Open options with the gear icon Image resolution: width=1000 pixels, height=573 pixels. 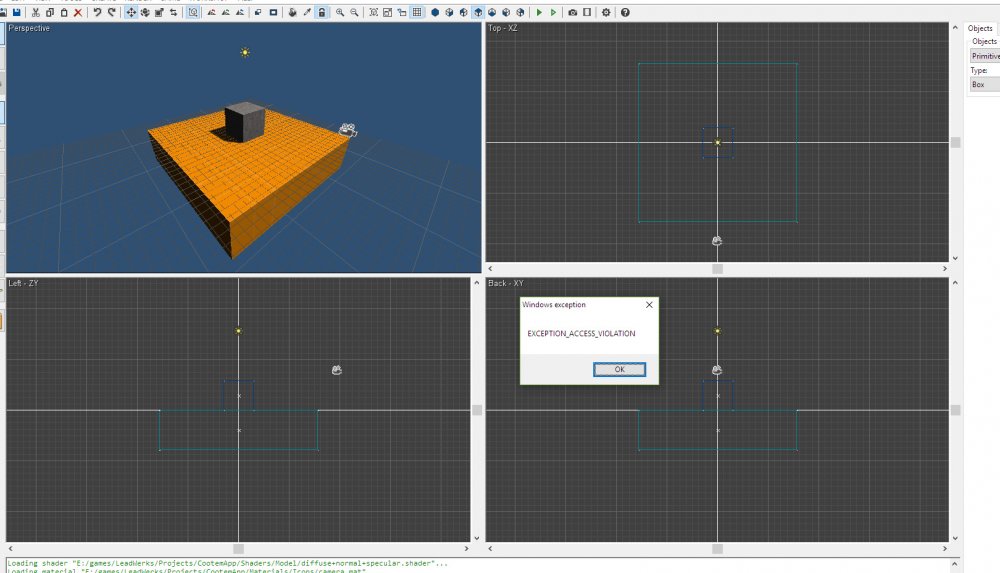click(606, 12)
